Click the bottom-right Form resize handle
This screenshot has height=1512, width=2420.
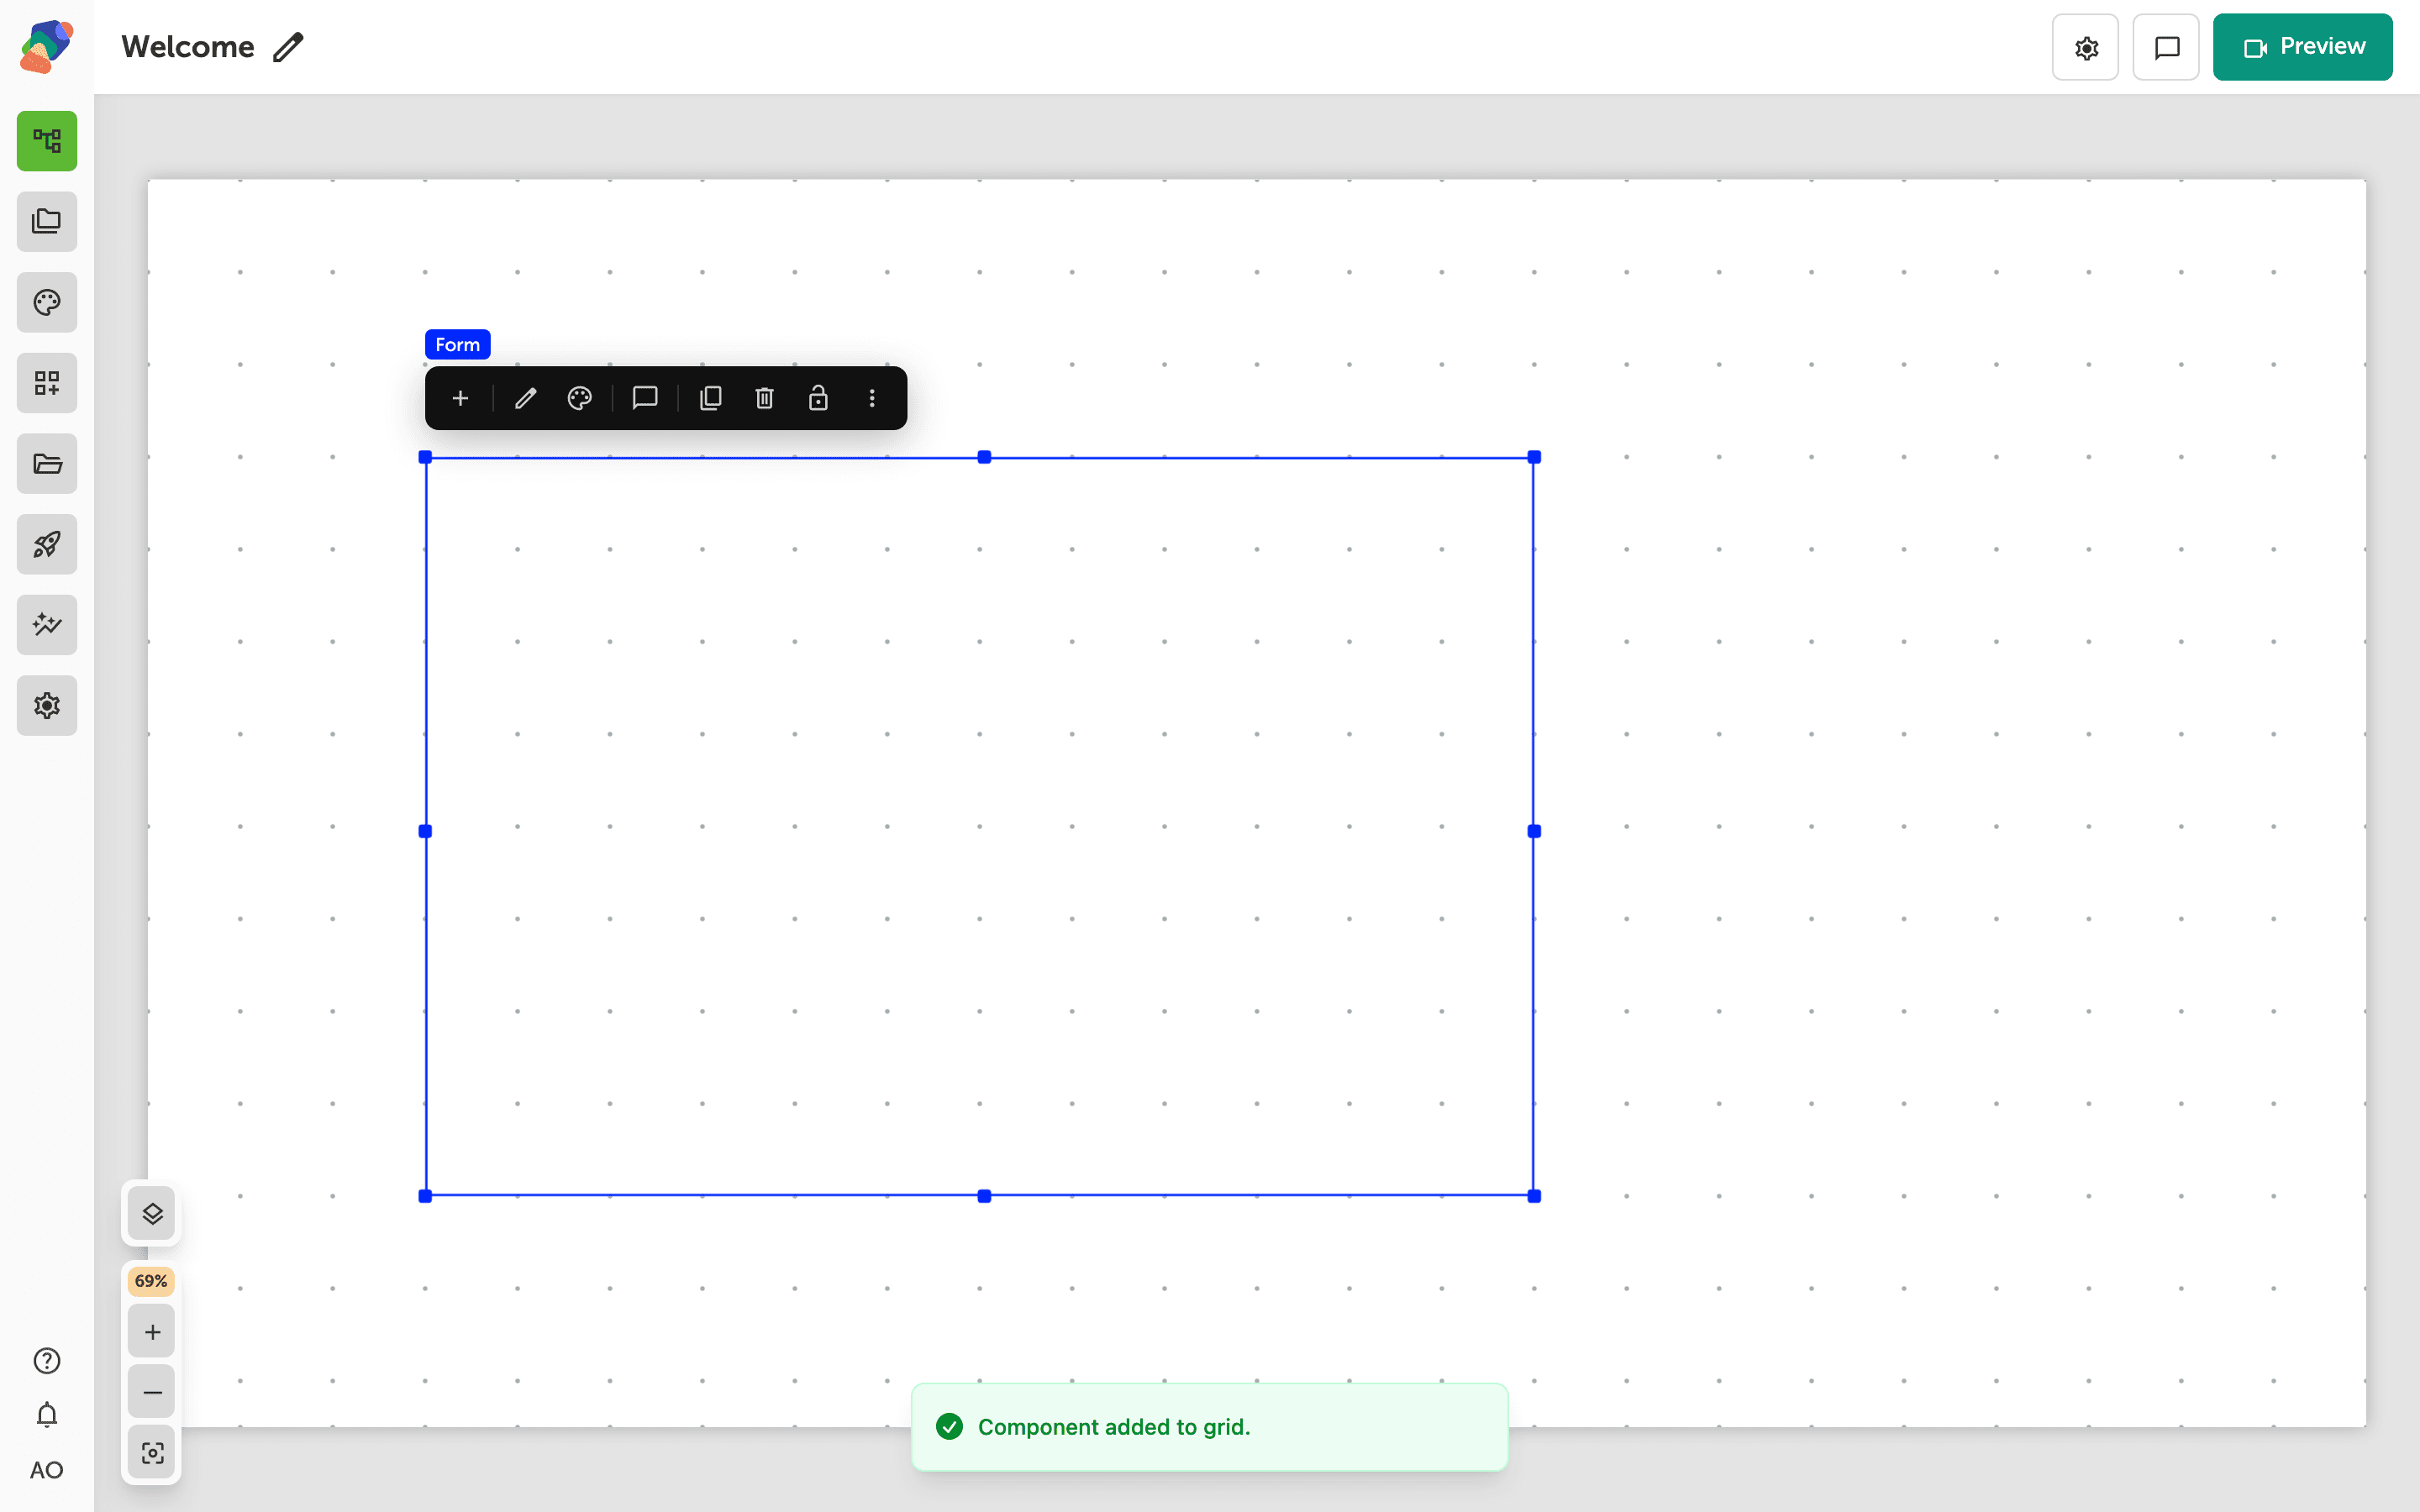[x=1534, y=1196]
